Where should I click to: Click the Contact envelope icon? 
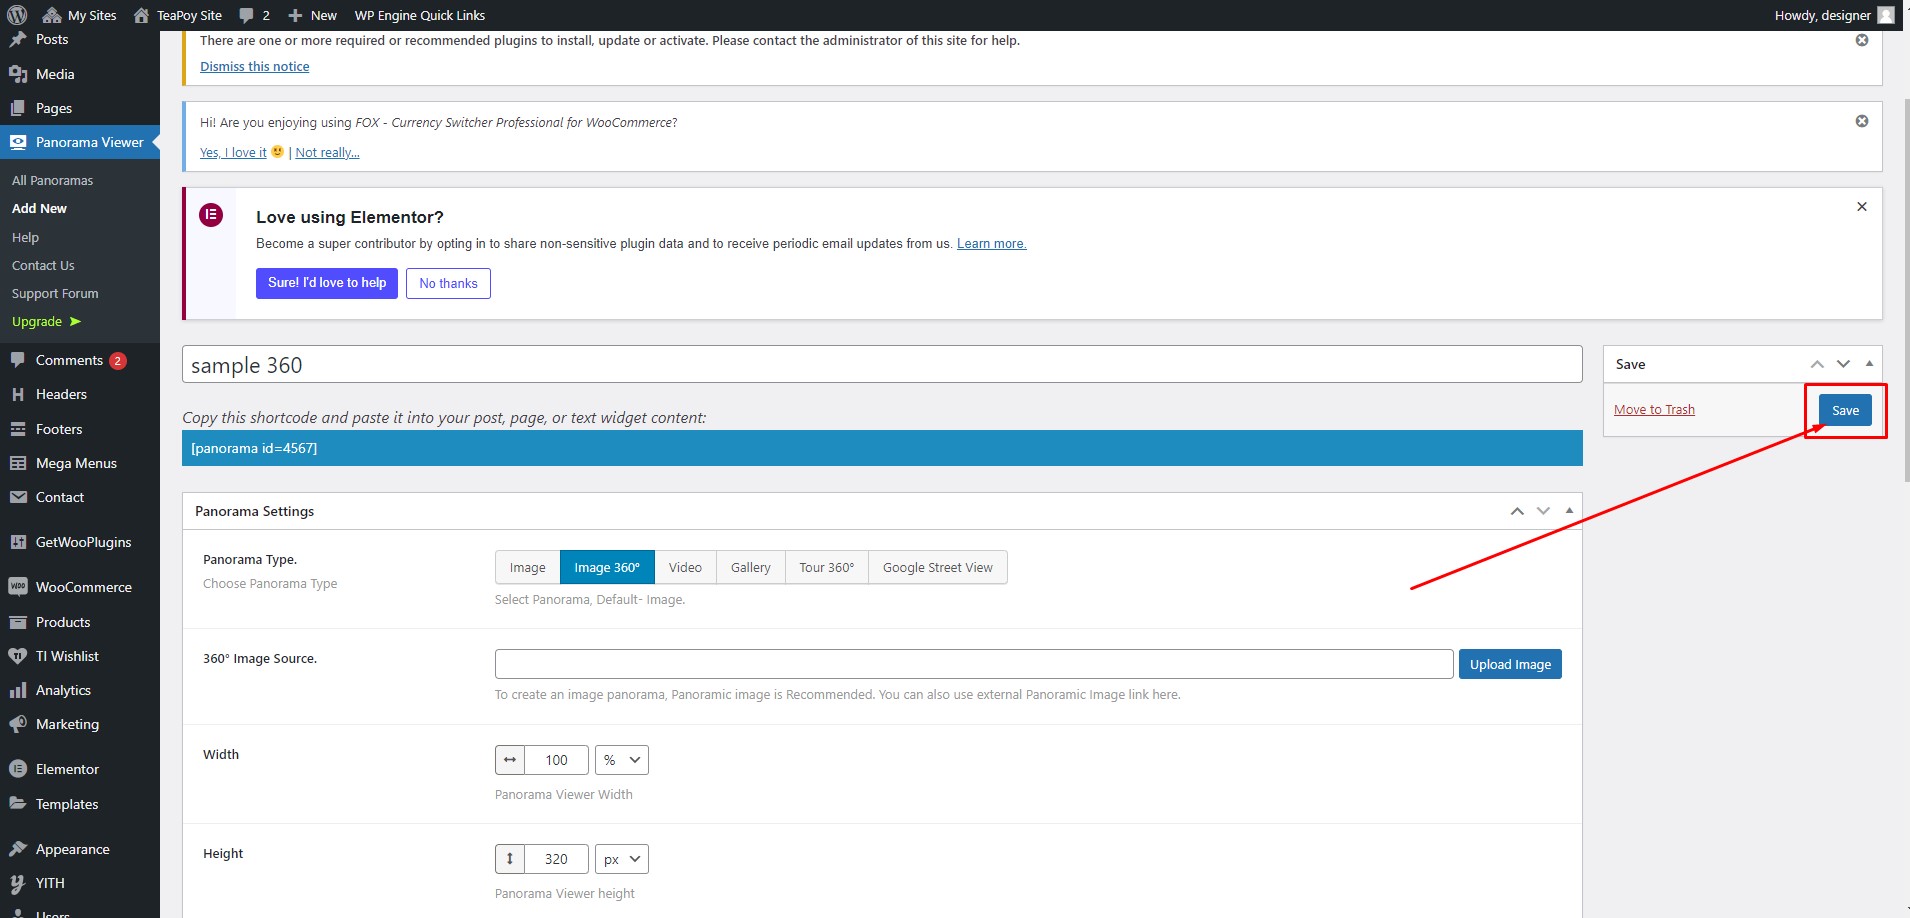point(18,497)
